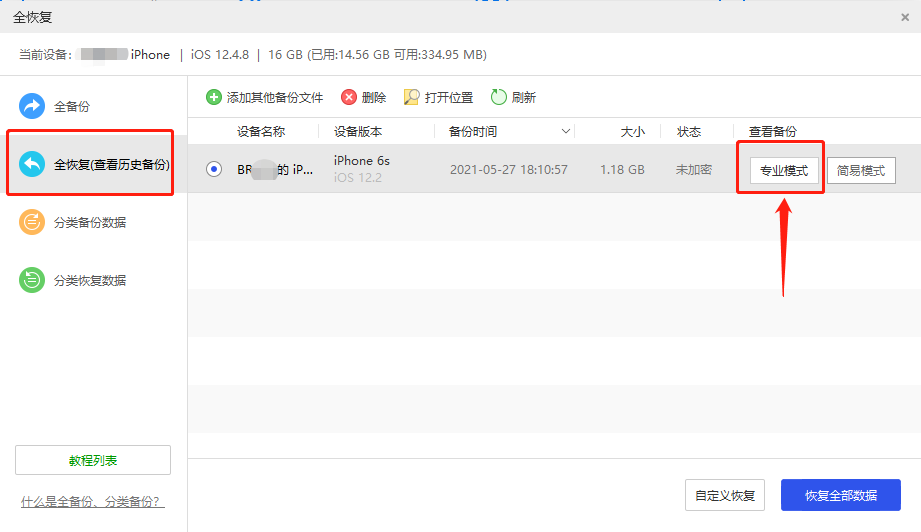Click the green plus add-backup icon
The image size is (921, 532).
tap(214, 97)
